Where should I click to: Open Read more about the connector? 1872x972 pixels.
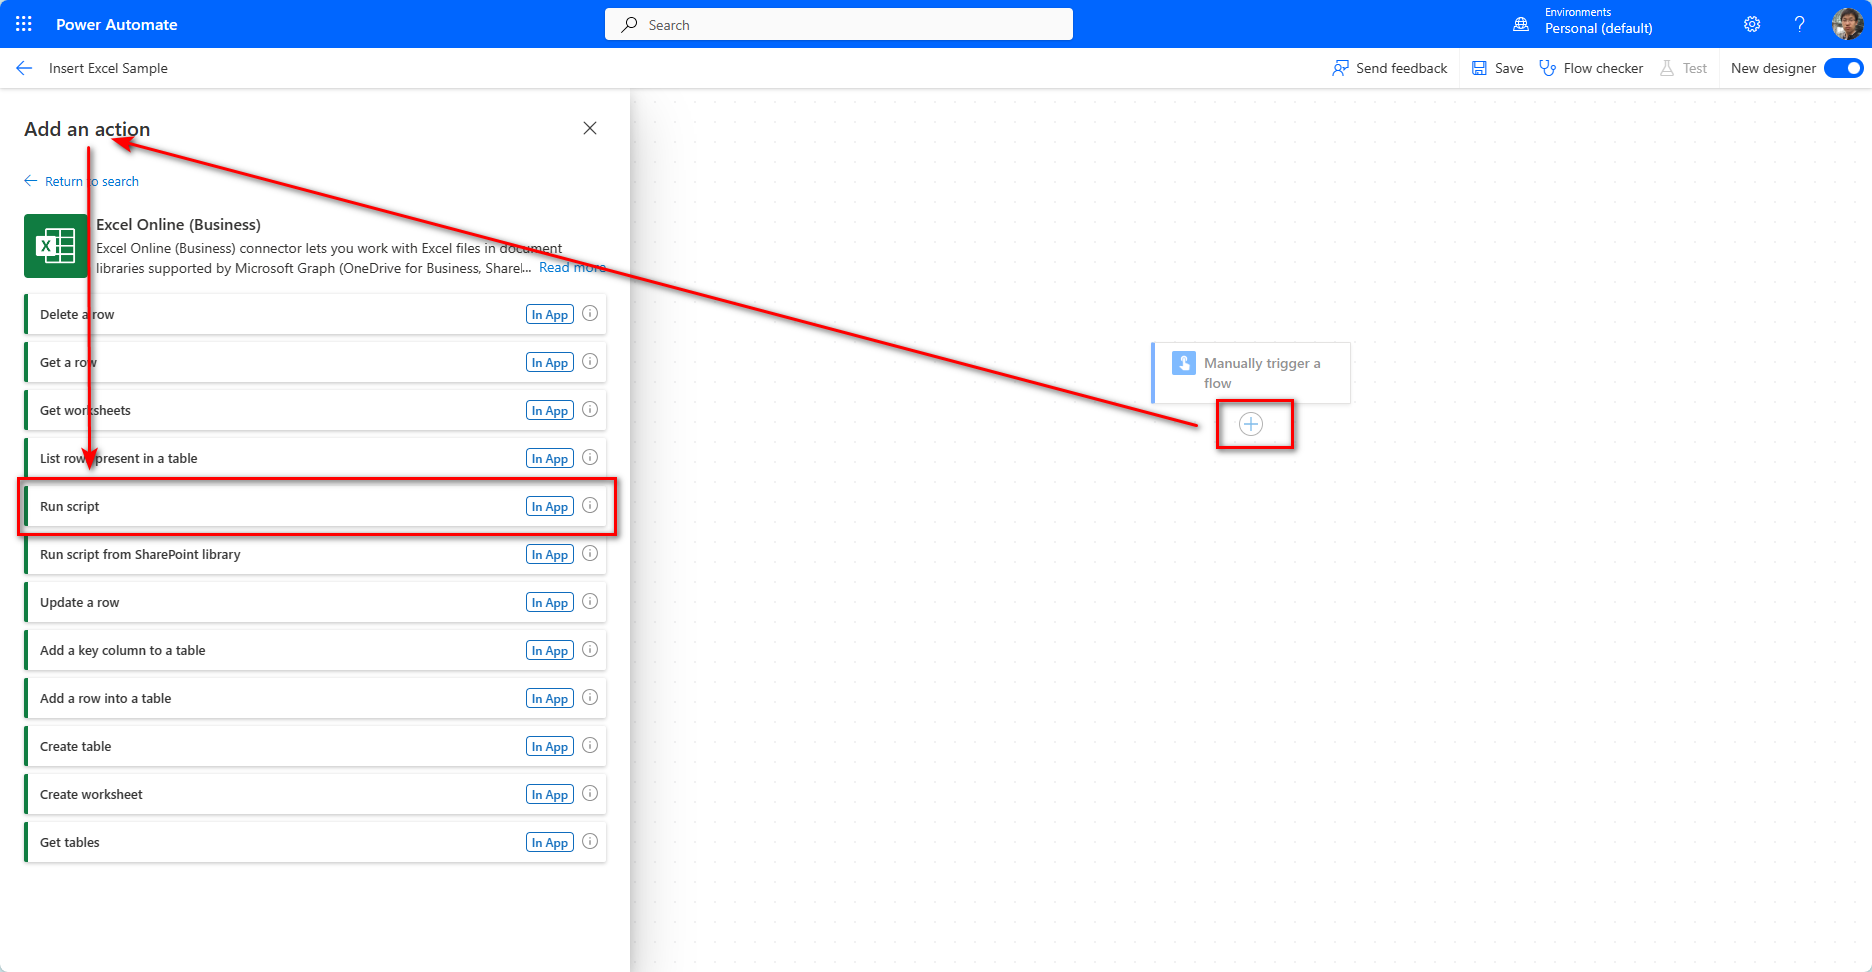(x=571, y=267)
